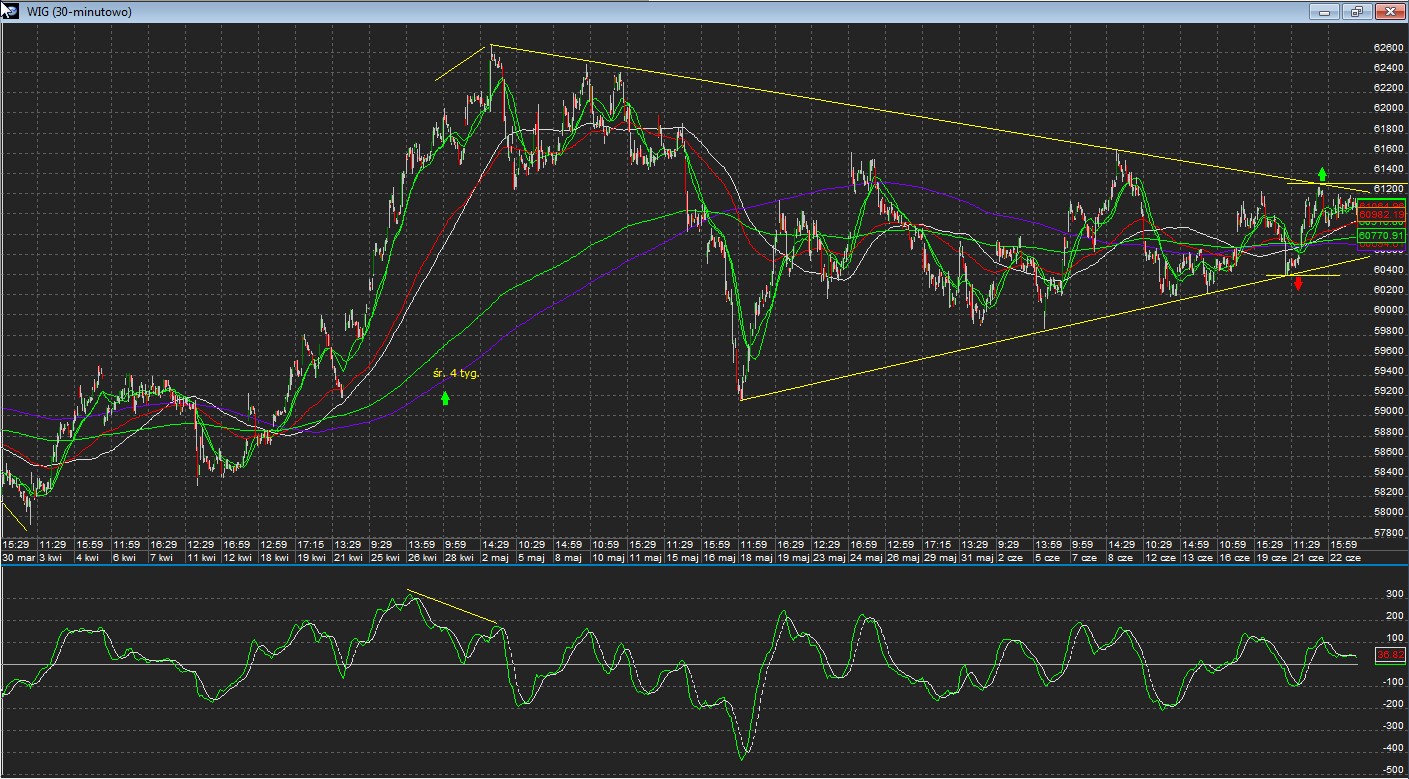Restore down the WIG chart window
Viewport: 1409px width, 779px height.
point(1357,12)
